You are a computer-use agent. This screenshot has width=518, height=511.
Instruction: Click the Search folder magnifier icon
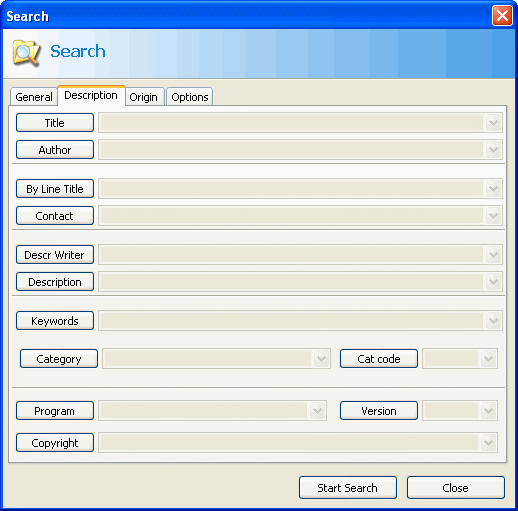point(26,53)
